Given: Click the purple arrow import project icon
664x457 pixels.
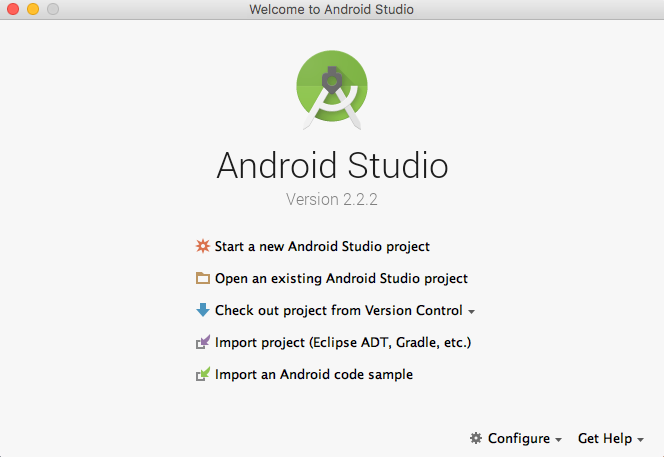Looking at the screenshot, I should coord(203,342).
